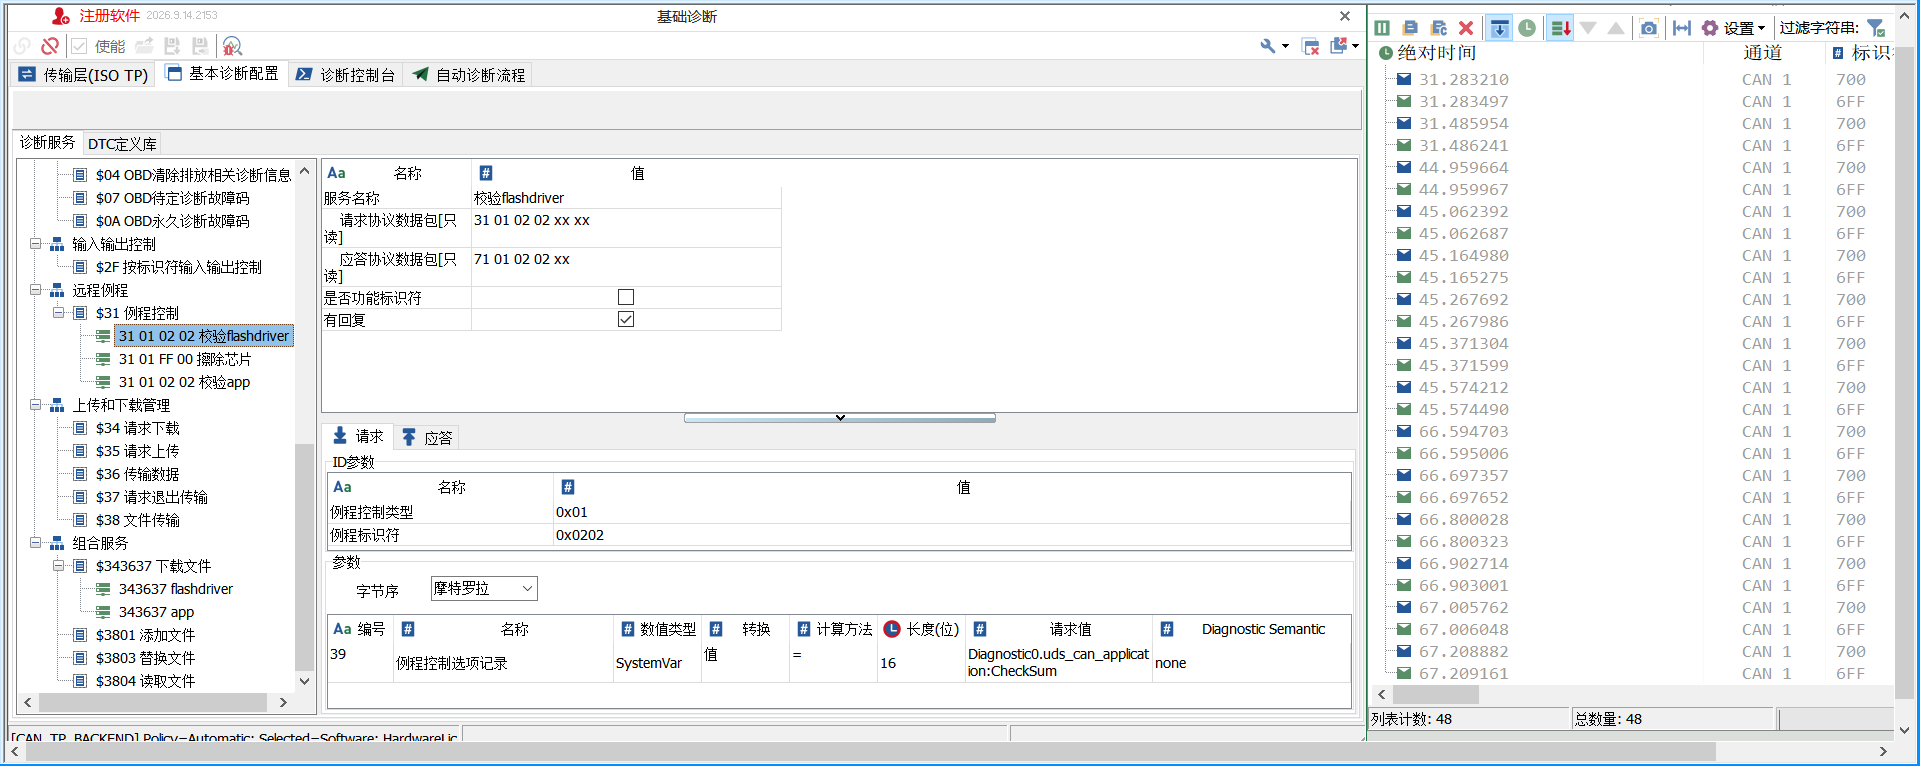Click the fit column width icon
The height and width of the screenshot is (766, 1920).
(x=1682, y=28)
